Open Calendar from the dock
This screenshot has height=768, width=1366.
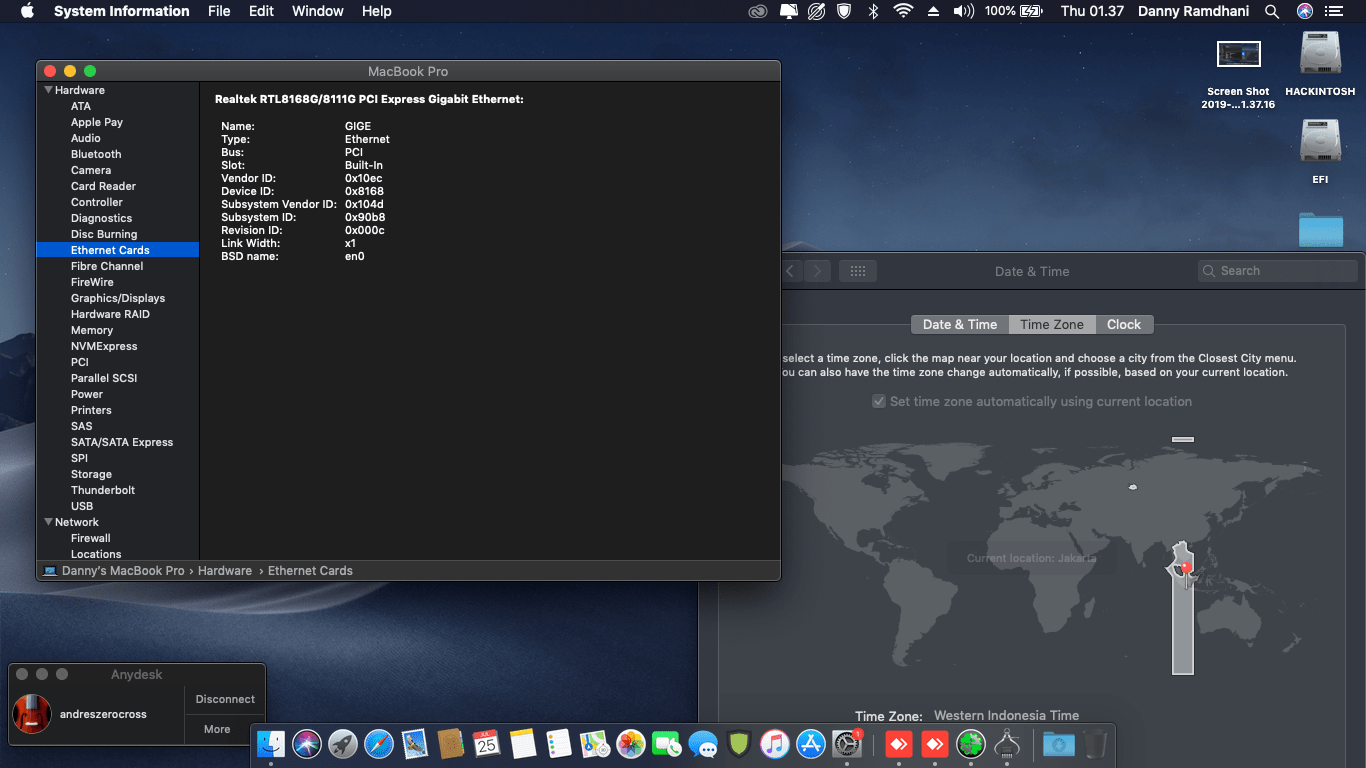(487, 744)
